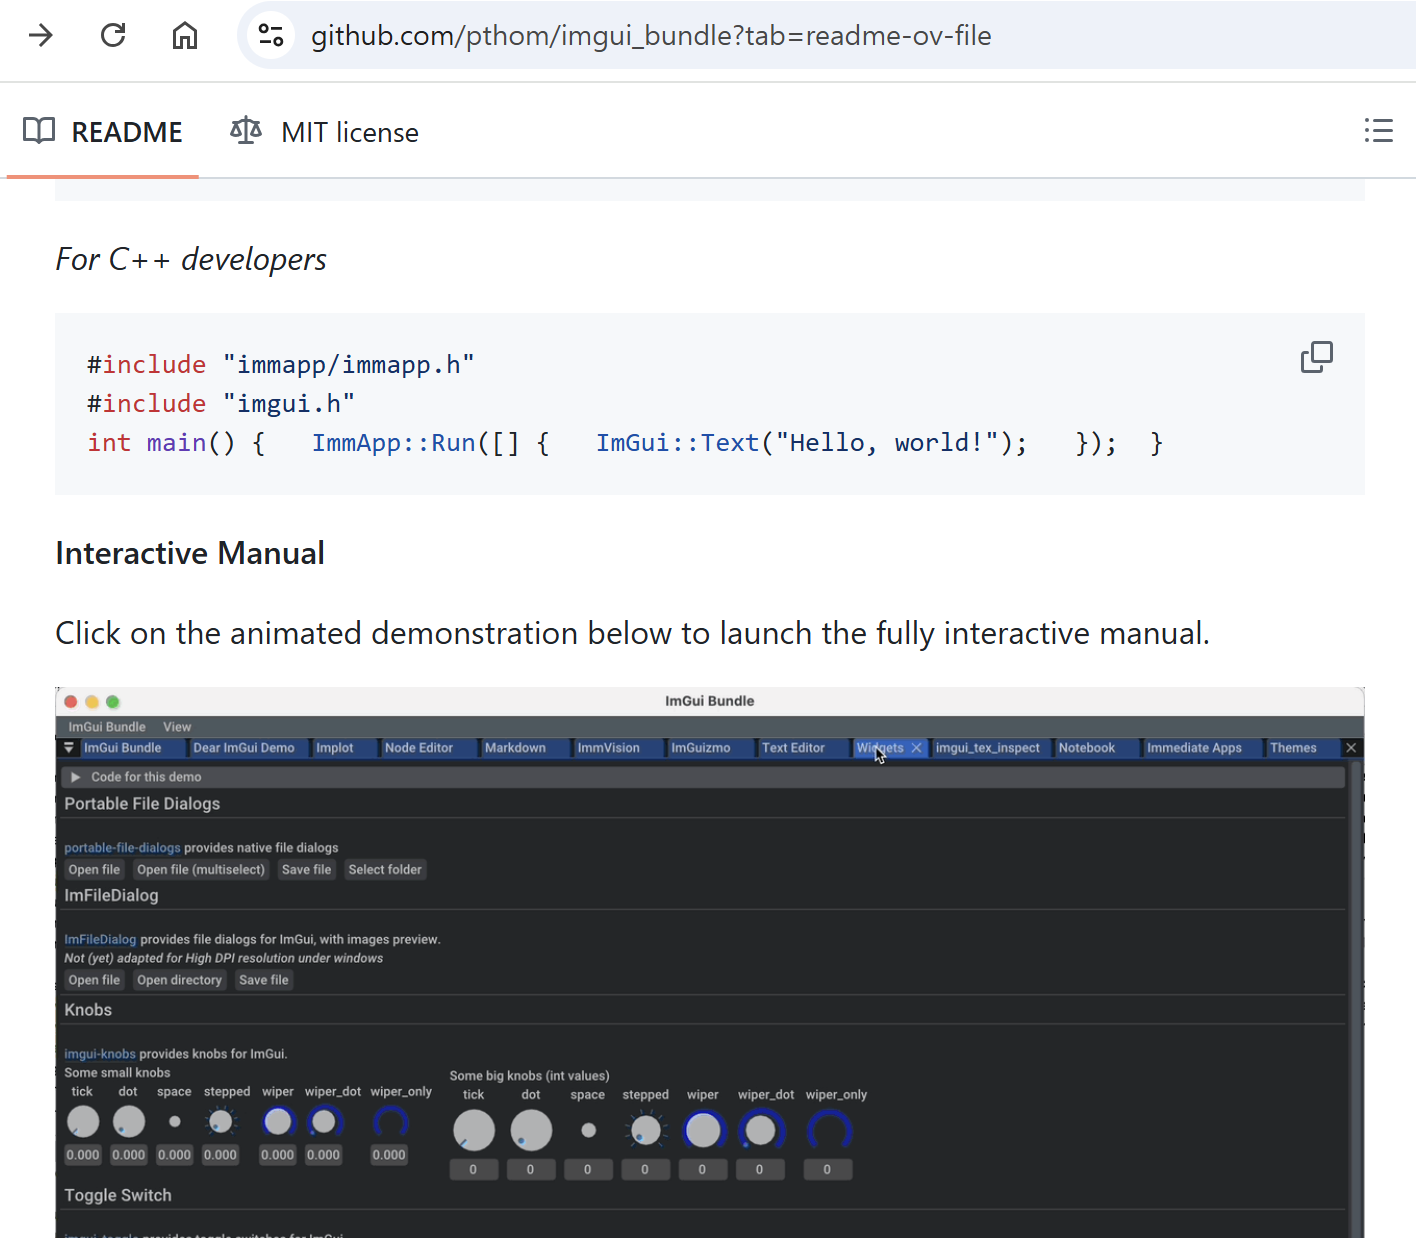Click the address bar URL
Screen dimensions: 1416x1238
coord(651,36)
